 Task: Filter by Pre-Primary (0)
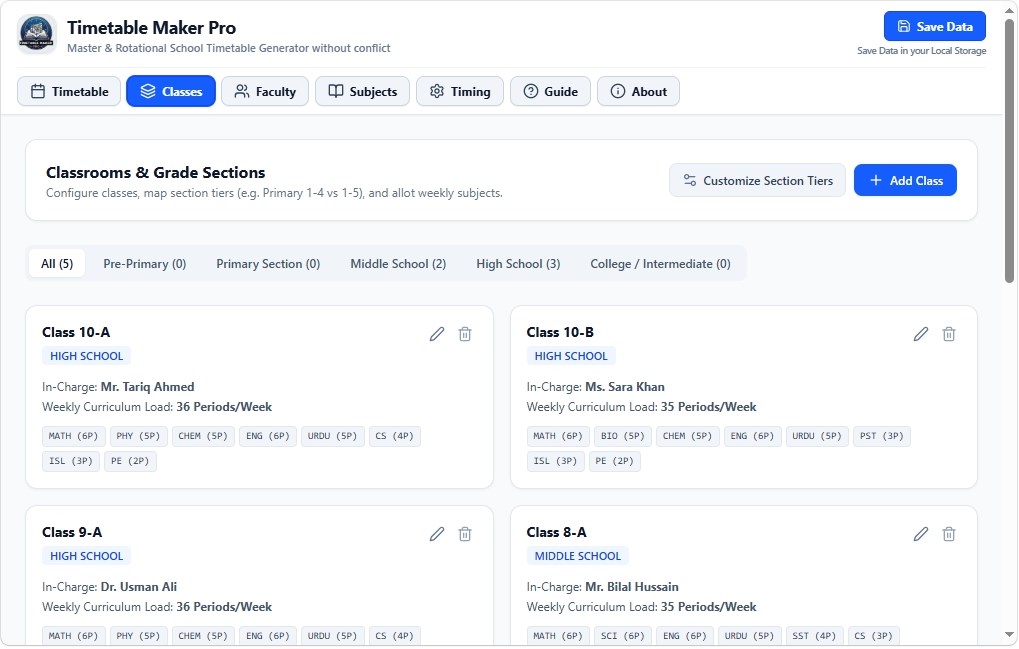tap(145, 264)
